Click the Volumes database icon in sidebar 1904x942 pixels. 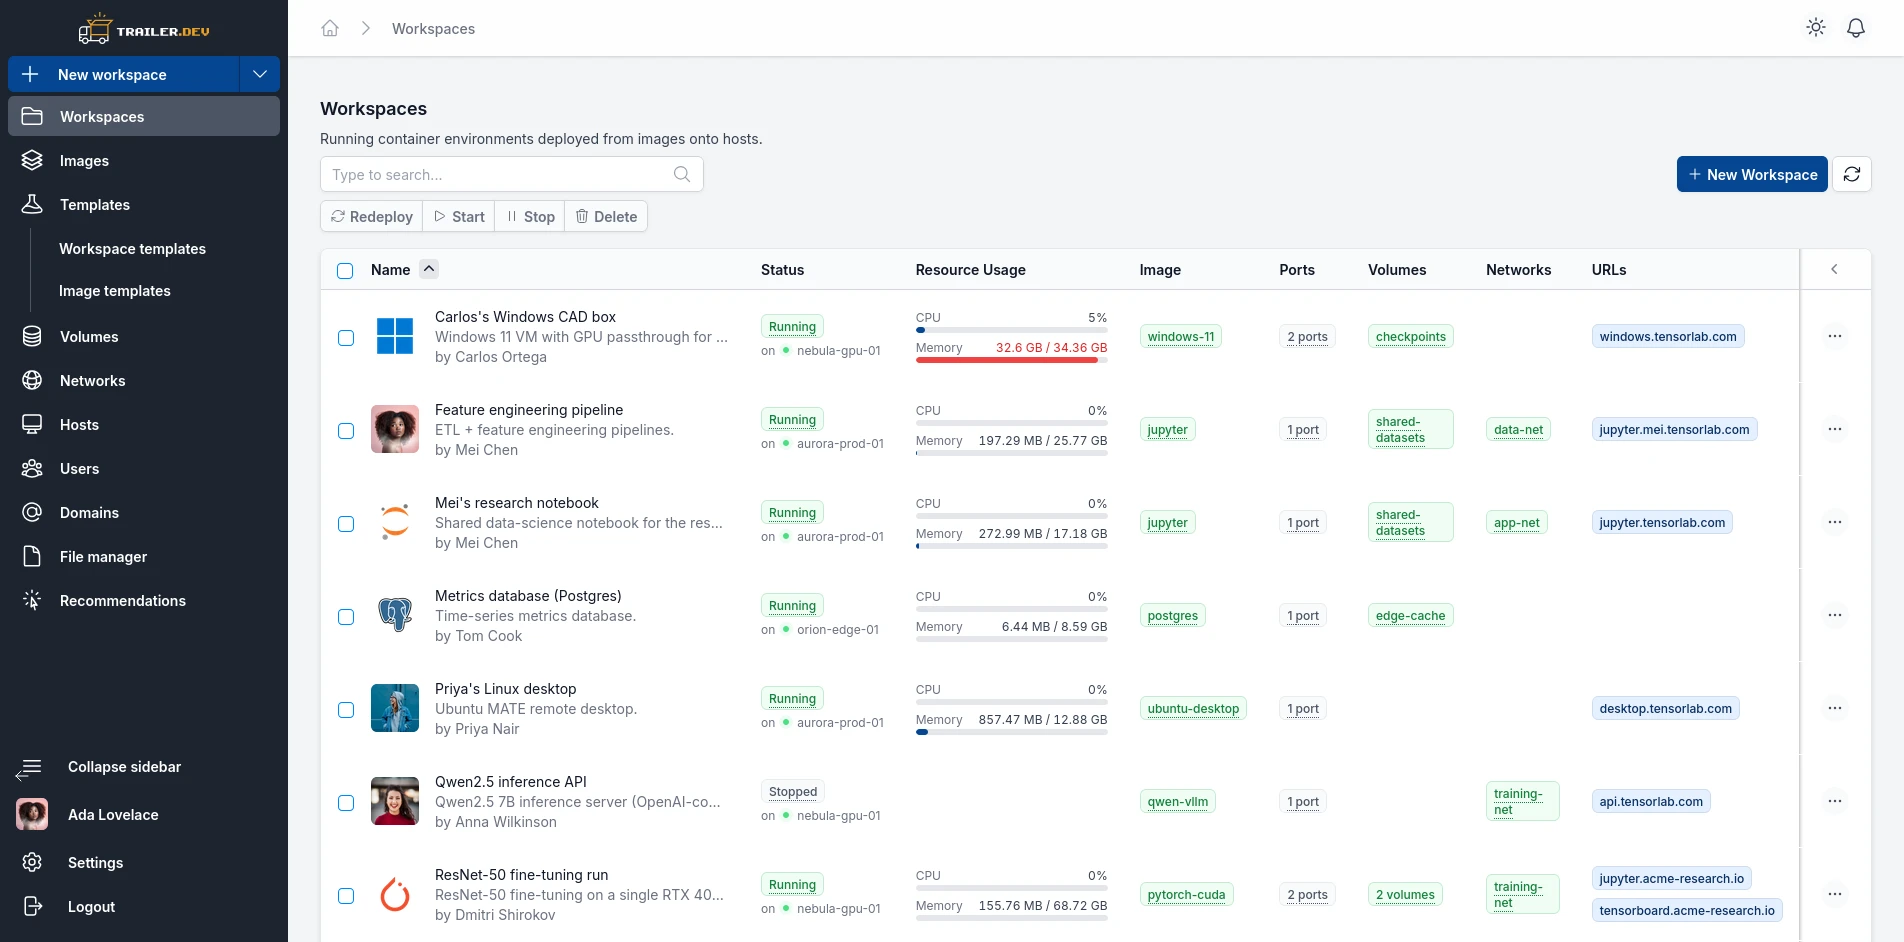point(32,336)
